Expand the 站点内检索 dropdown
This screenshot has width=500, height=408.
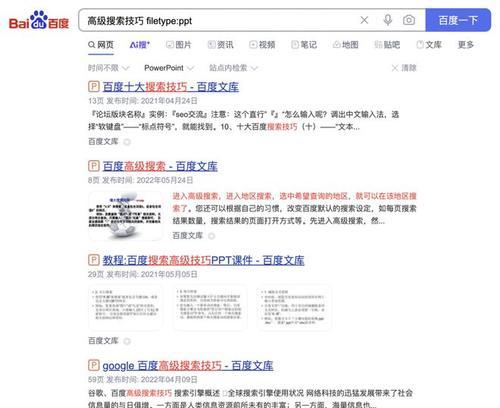tap(233, 68)
